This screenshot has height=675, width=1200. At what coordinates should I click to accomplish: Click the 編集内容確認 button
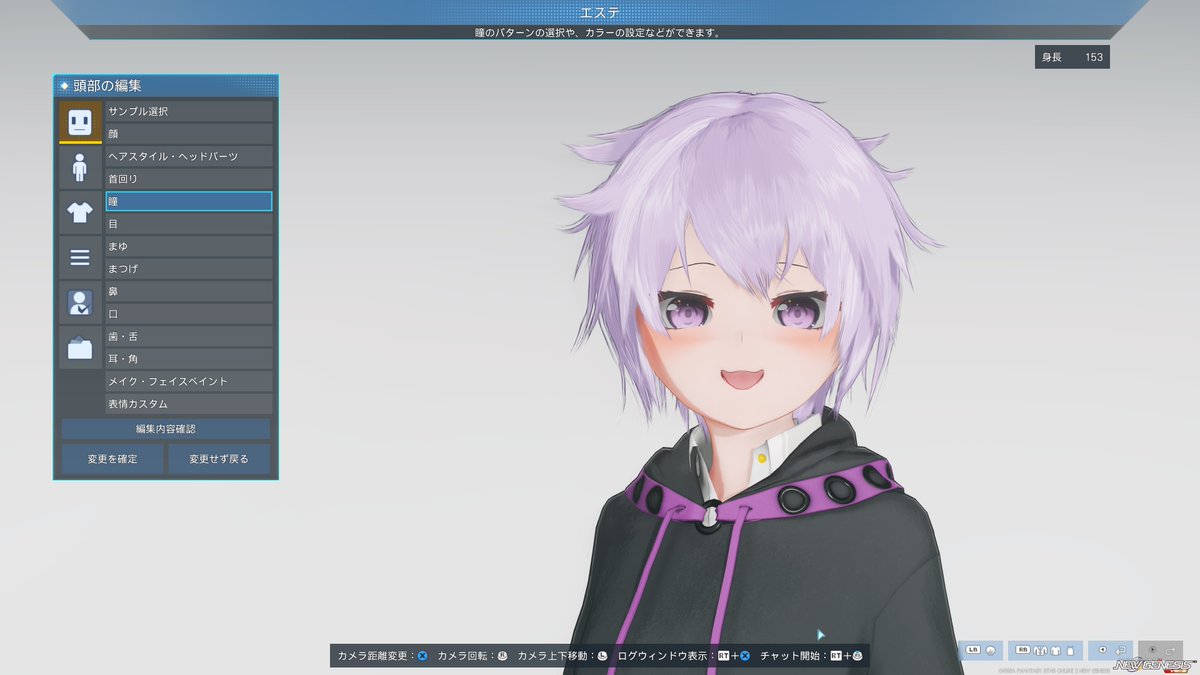(x=166, y=429)
